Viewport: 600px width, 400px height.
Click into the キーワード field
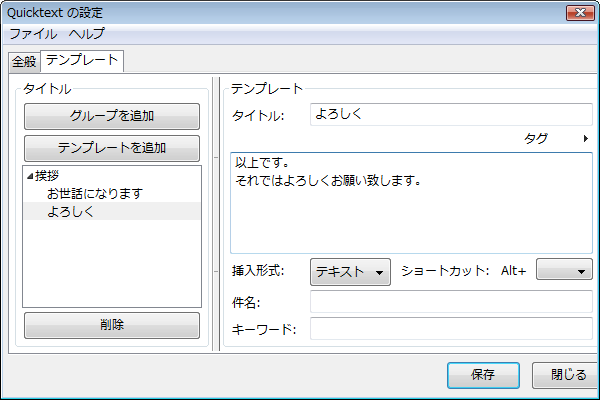pos(451,328)
